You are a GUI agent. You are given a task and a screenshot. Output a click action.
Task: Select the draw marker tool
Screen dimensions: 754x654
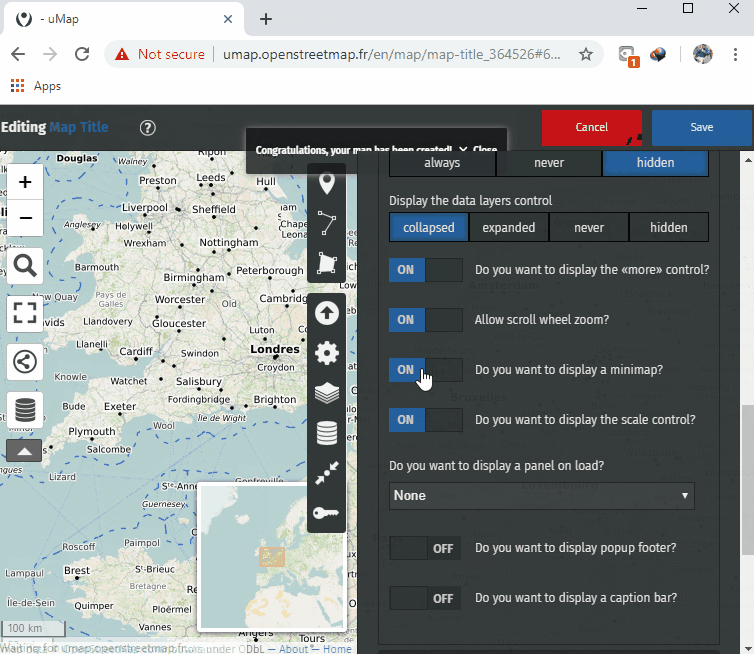point(326,184)
